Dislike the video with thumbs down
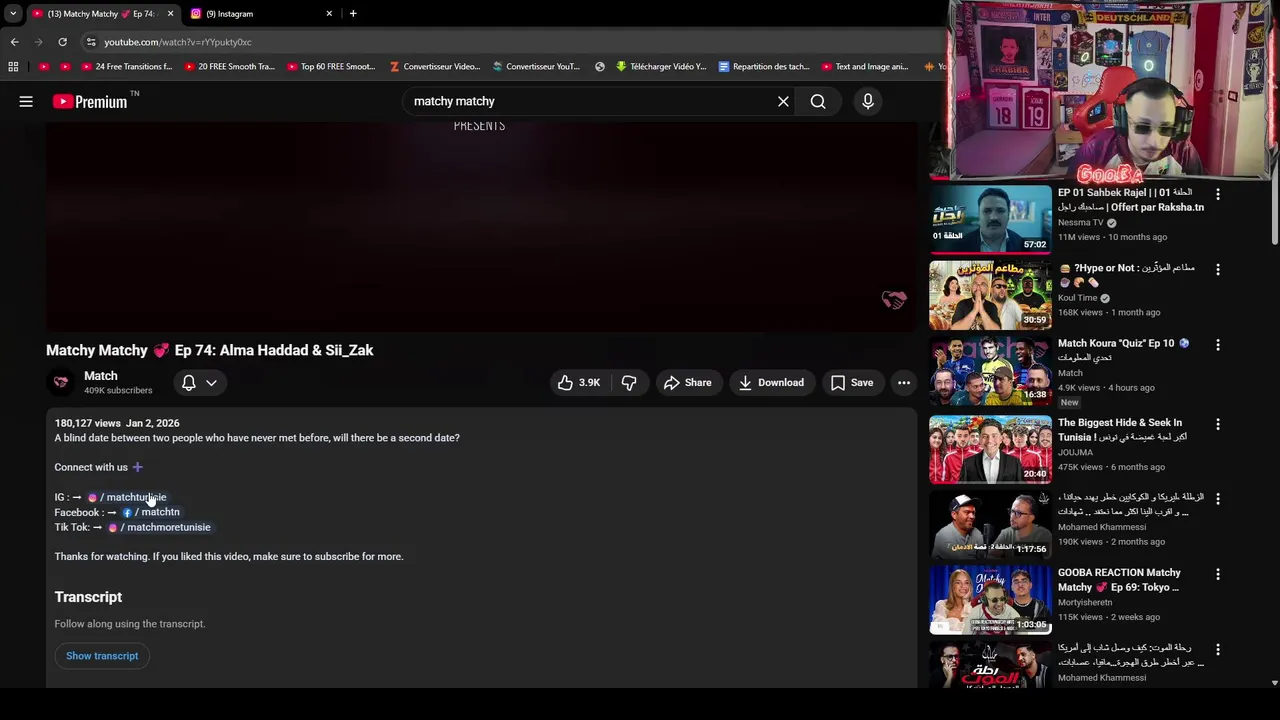This screenshot has width=1280, height=720. [629, 382]
